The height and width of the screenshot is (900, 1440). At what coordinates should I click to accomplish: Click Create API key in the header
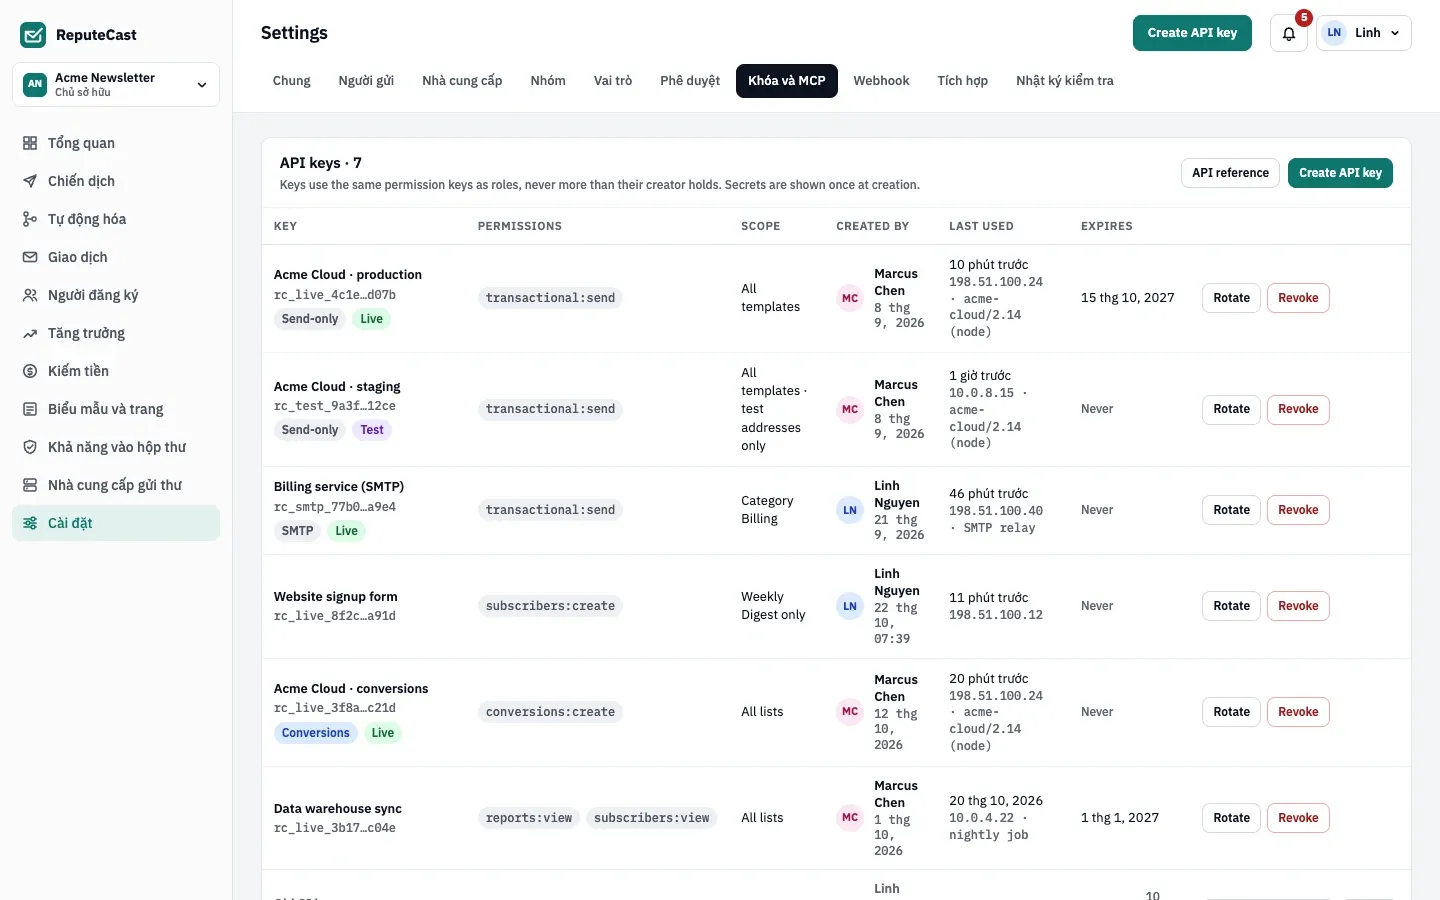pyautogui.click(x=1192, y=33)
